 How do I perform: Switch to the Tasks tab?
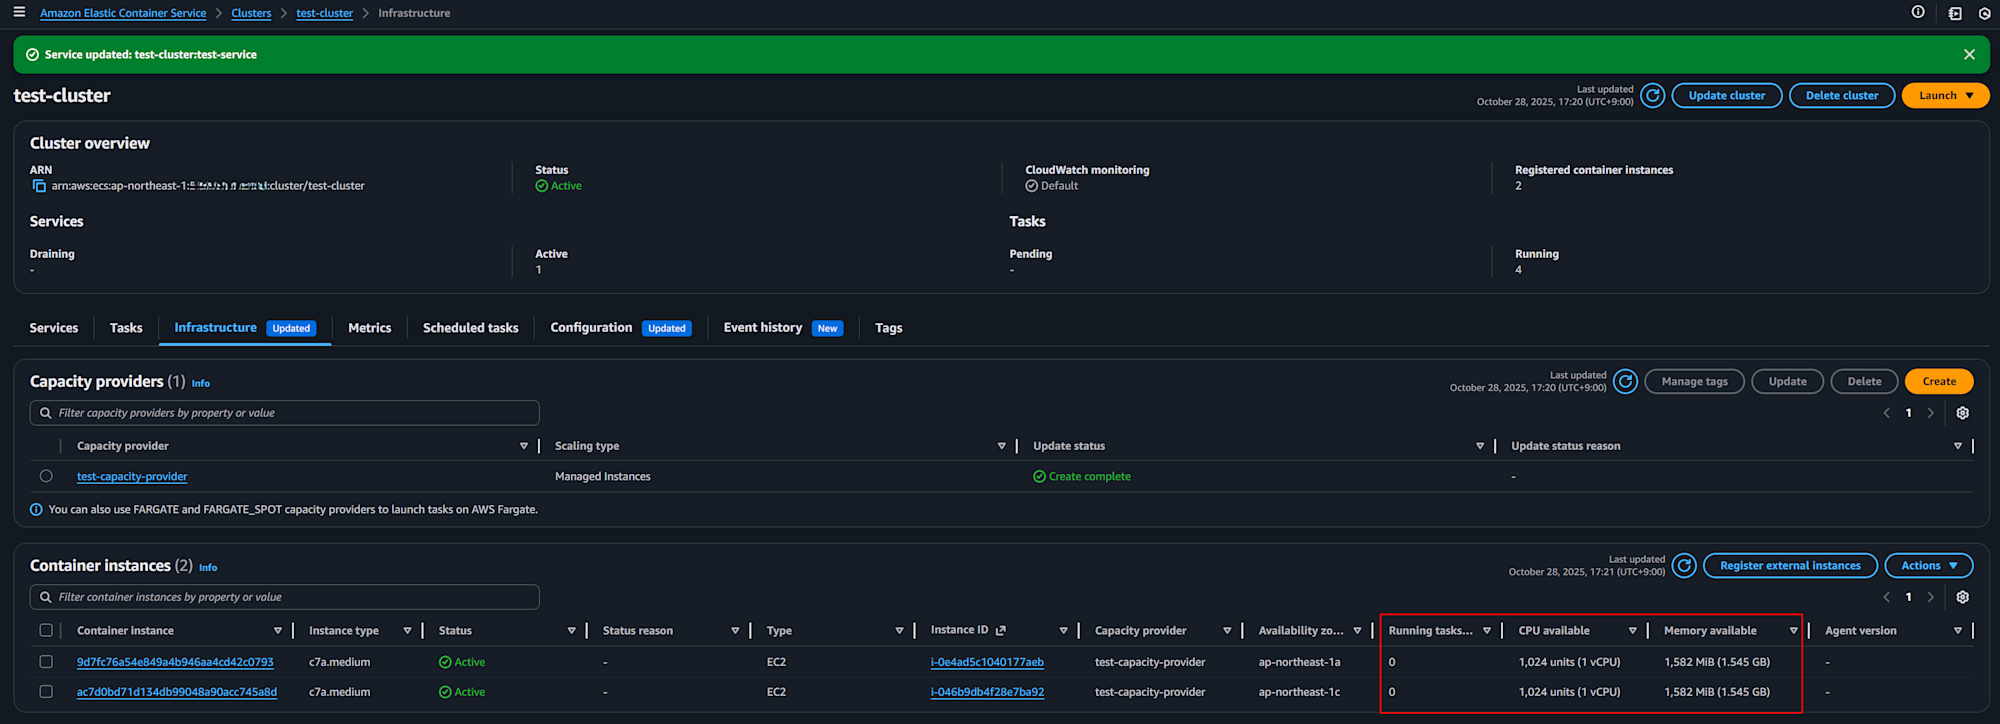(x=126, y=328)
